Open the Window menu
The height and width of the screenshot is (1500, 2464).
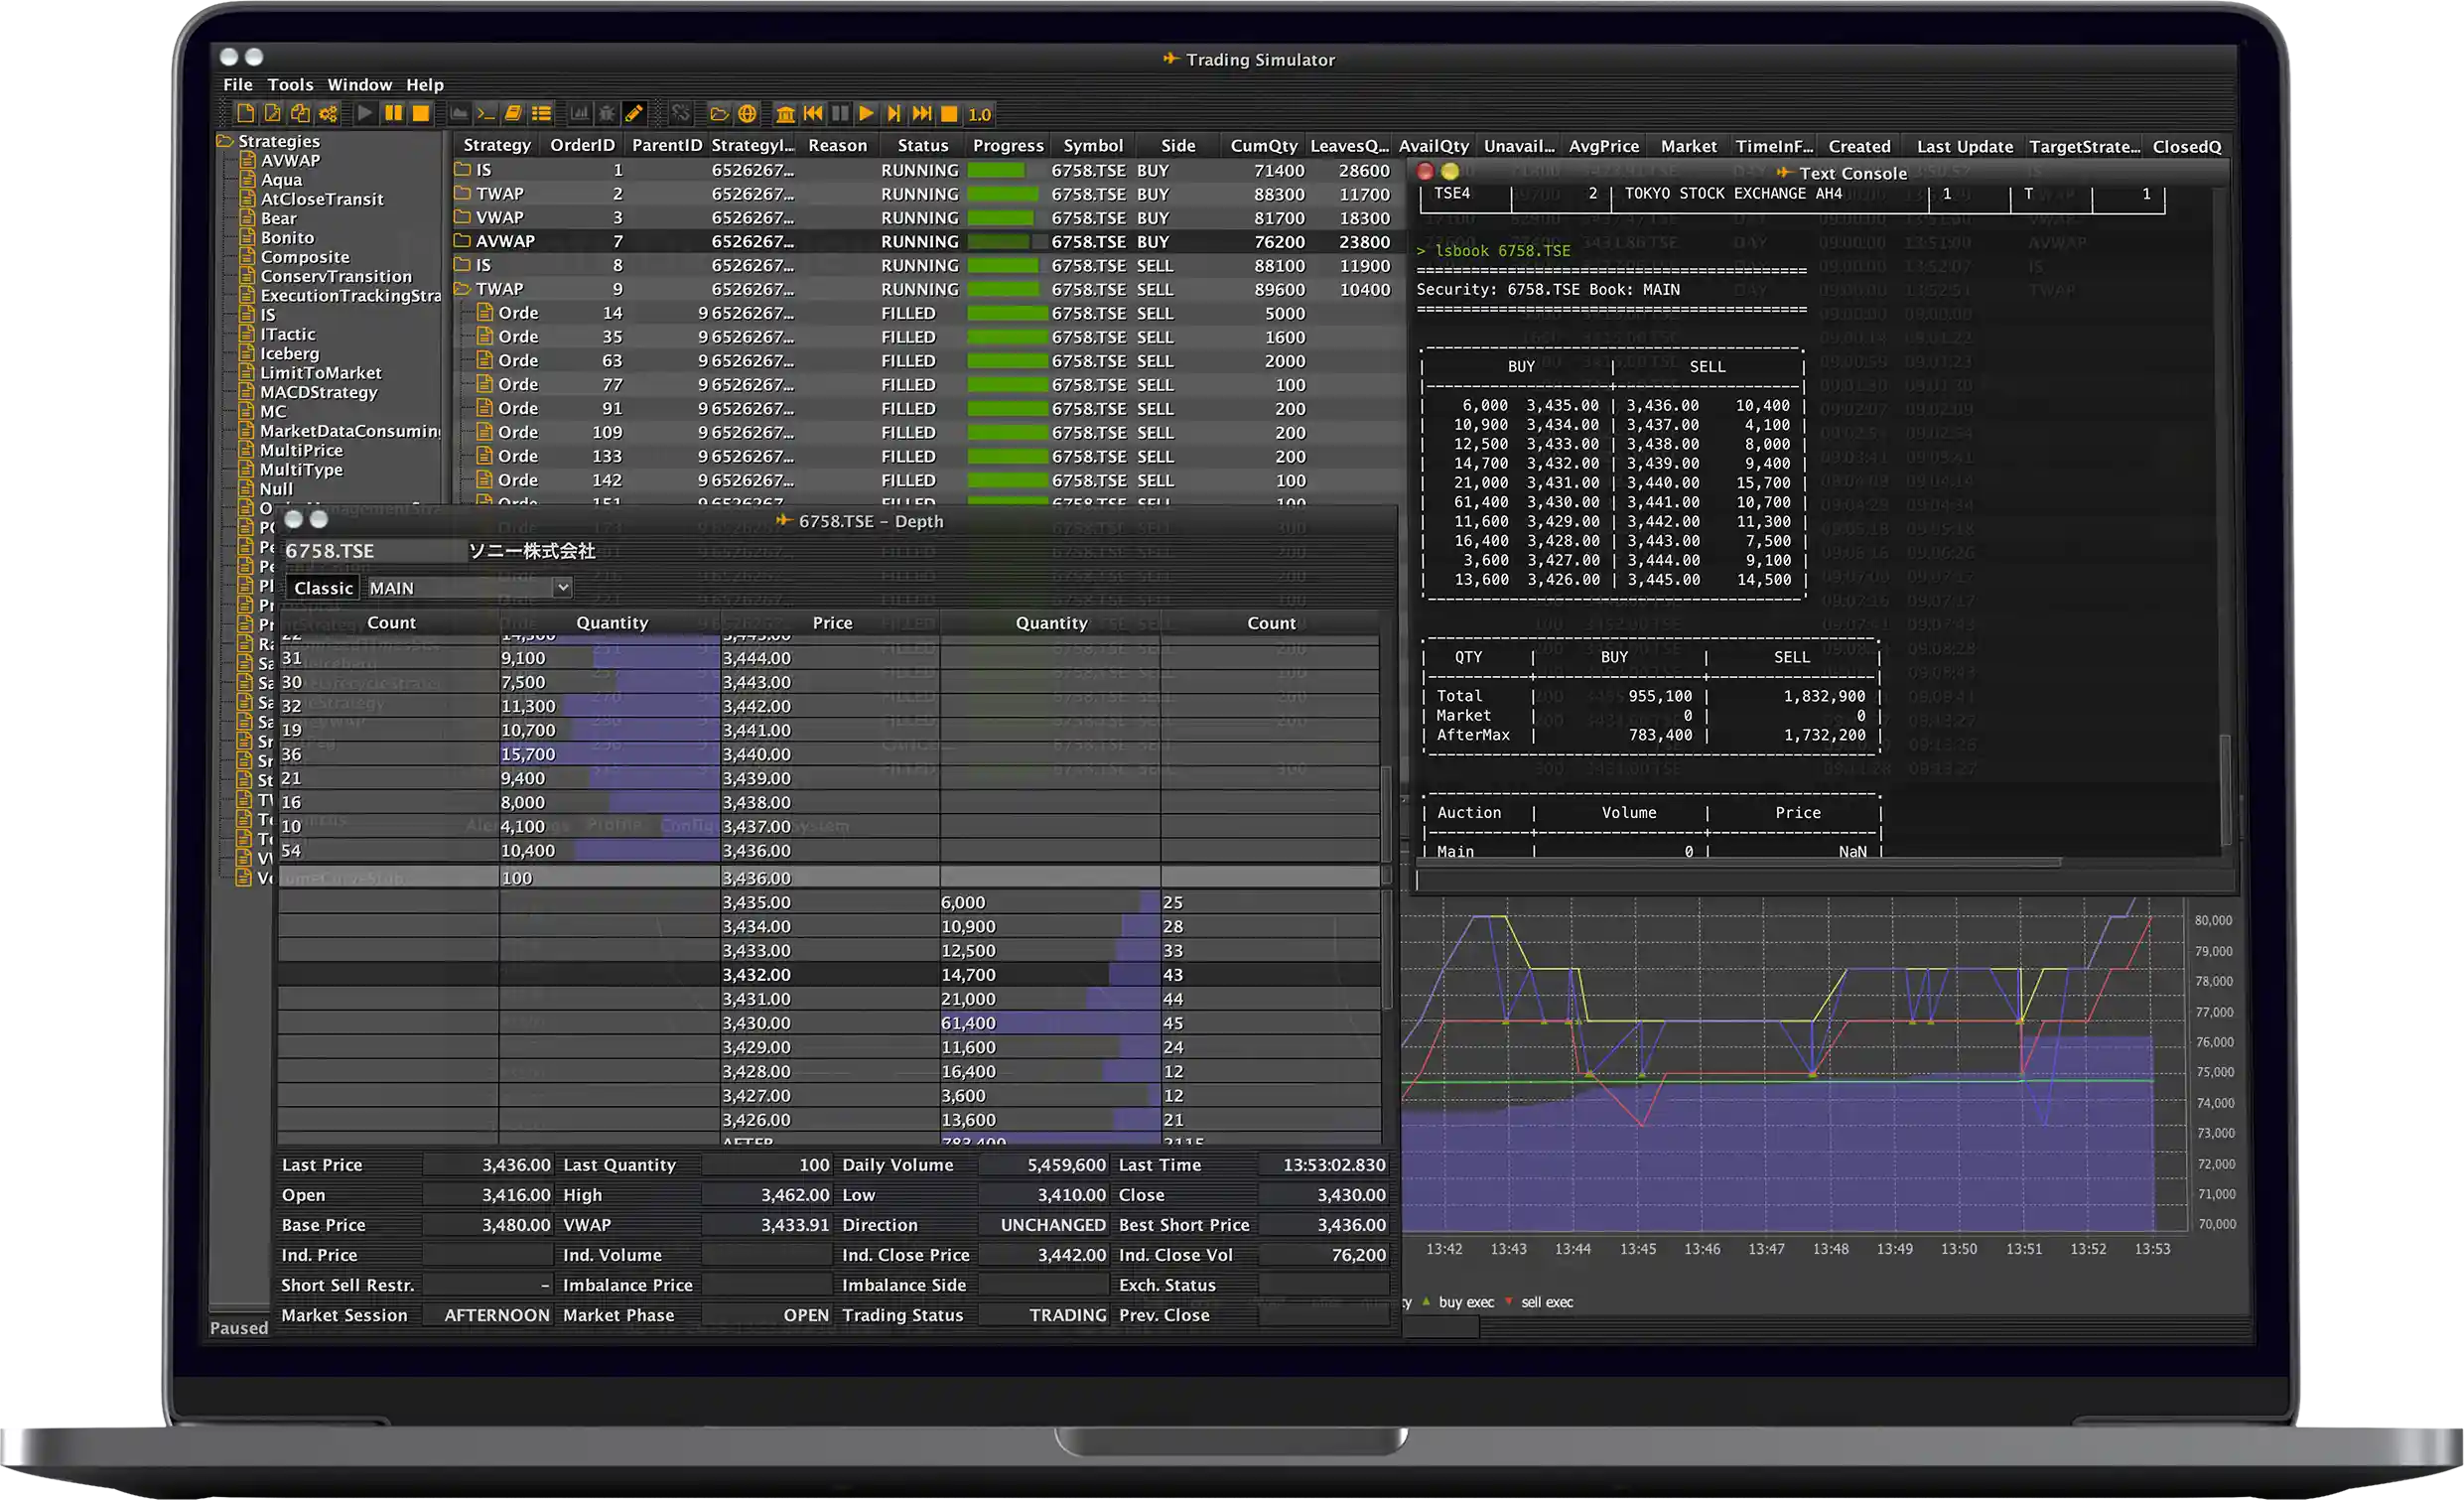point(359,85)
